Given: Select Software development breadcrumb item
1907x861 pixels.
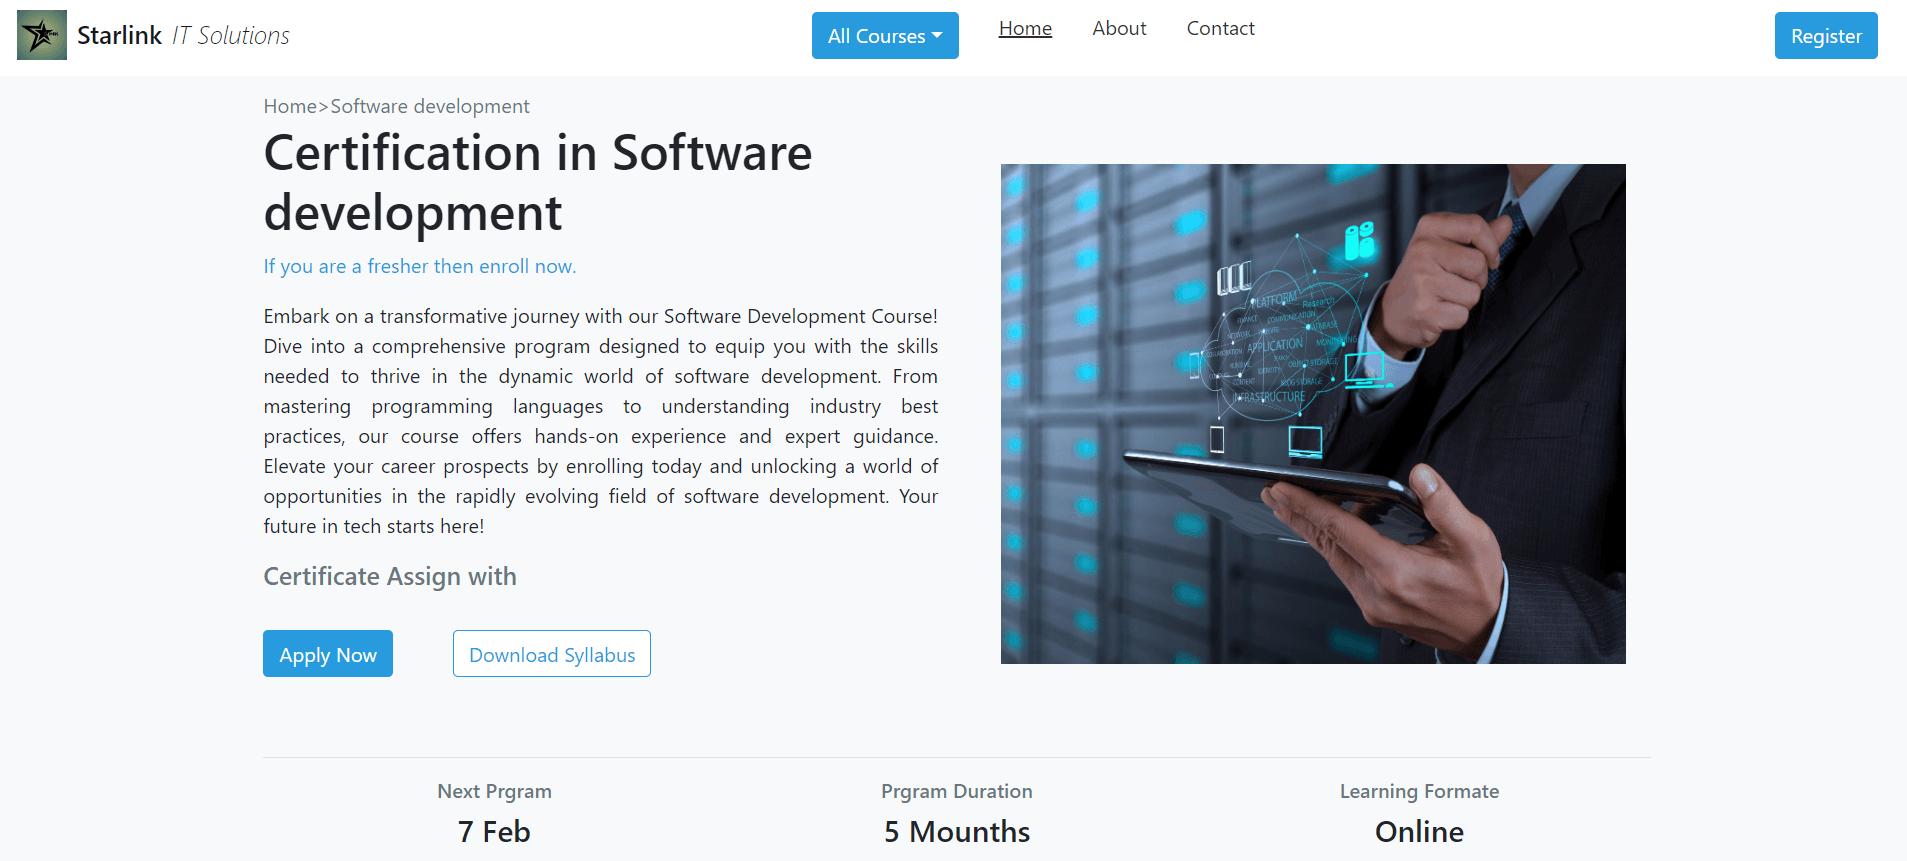Looking at the screenshot, I should tap(430, 106).
